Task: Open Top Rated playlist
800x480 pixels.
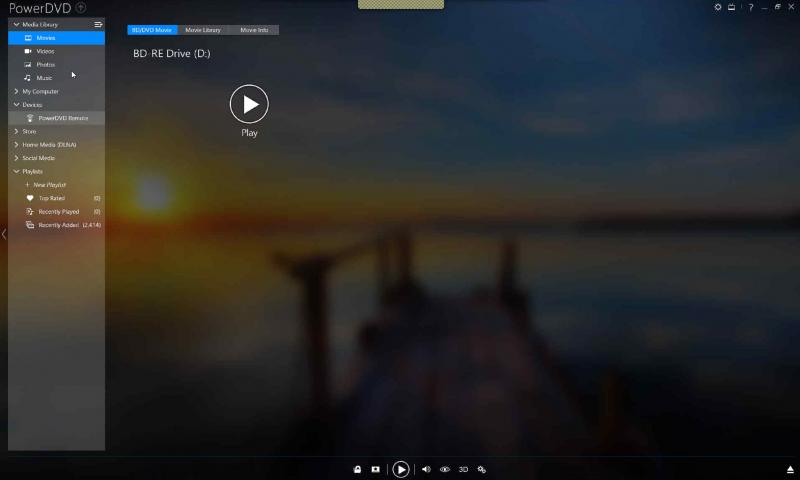Action: tap(56, 198)
